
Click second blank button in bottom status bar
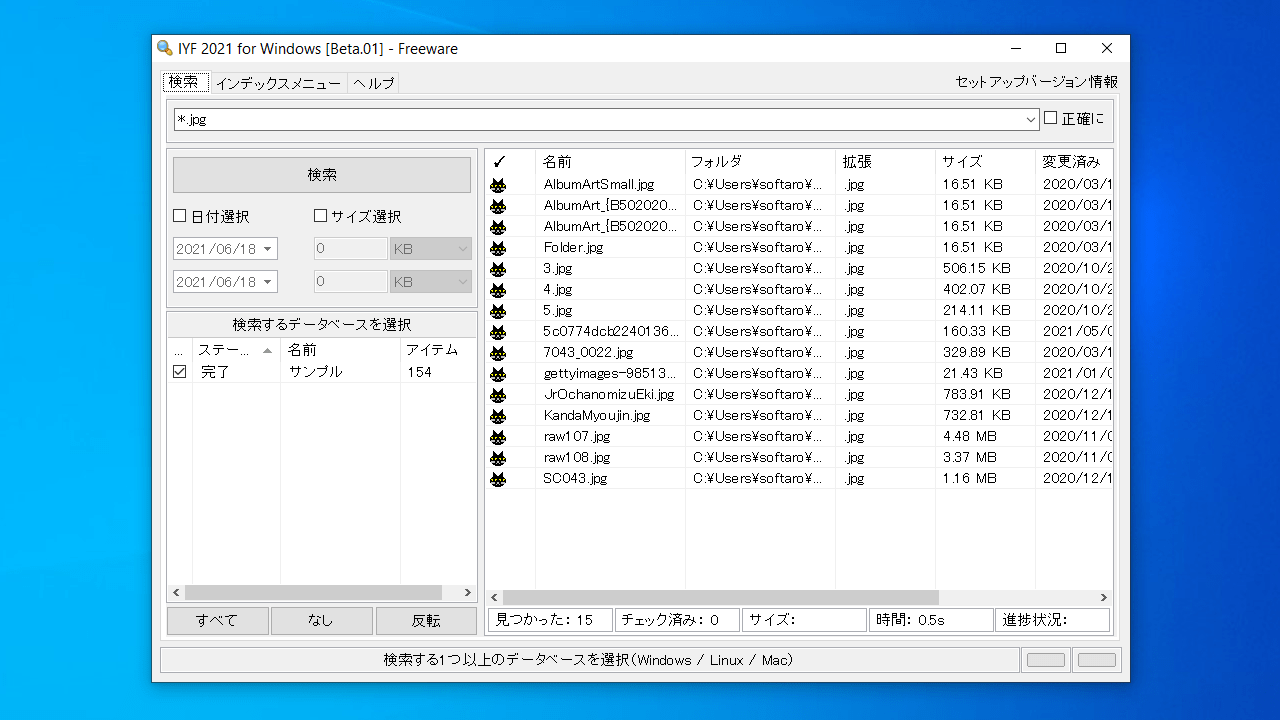1097,660
